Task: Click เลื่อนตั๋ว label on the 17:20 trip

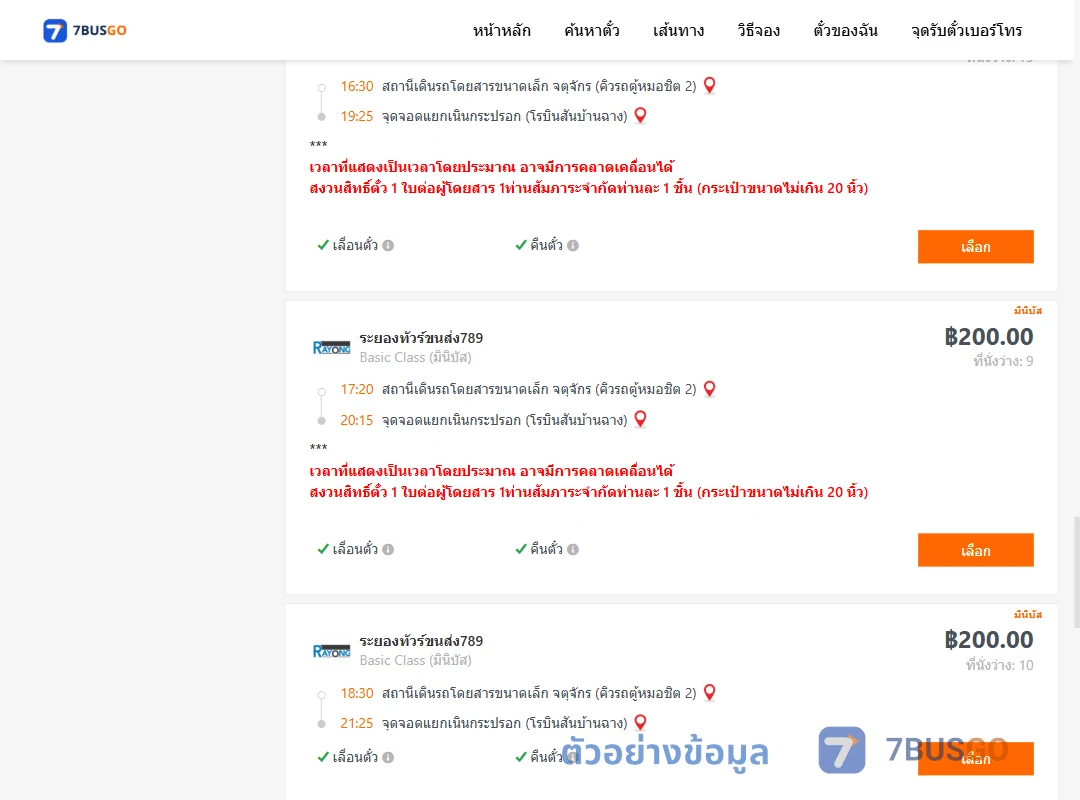Action: (x=355, y=549)
